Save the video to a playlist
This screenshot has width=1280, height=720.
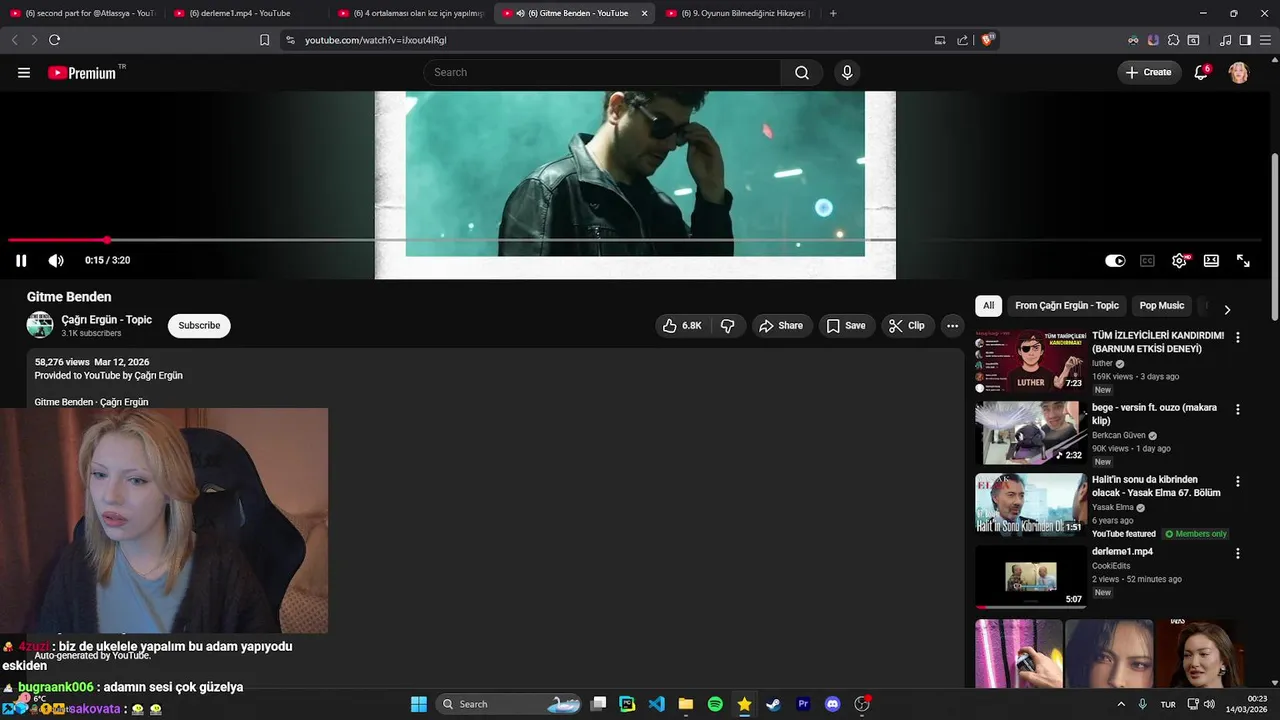tap(846, 325)
